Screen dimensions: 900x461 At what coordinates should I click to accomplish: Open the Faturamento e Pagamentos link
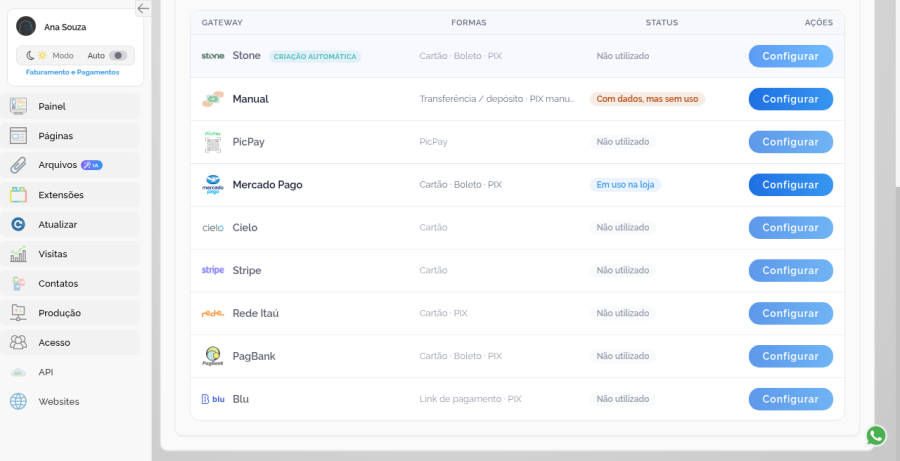72,72
